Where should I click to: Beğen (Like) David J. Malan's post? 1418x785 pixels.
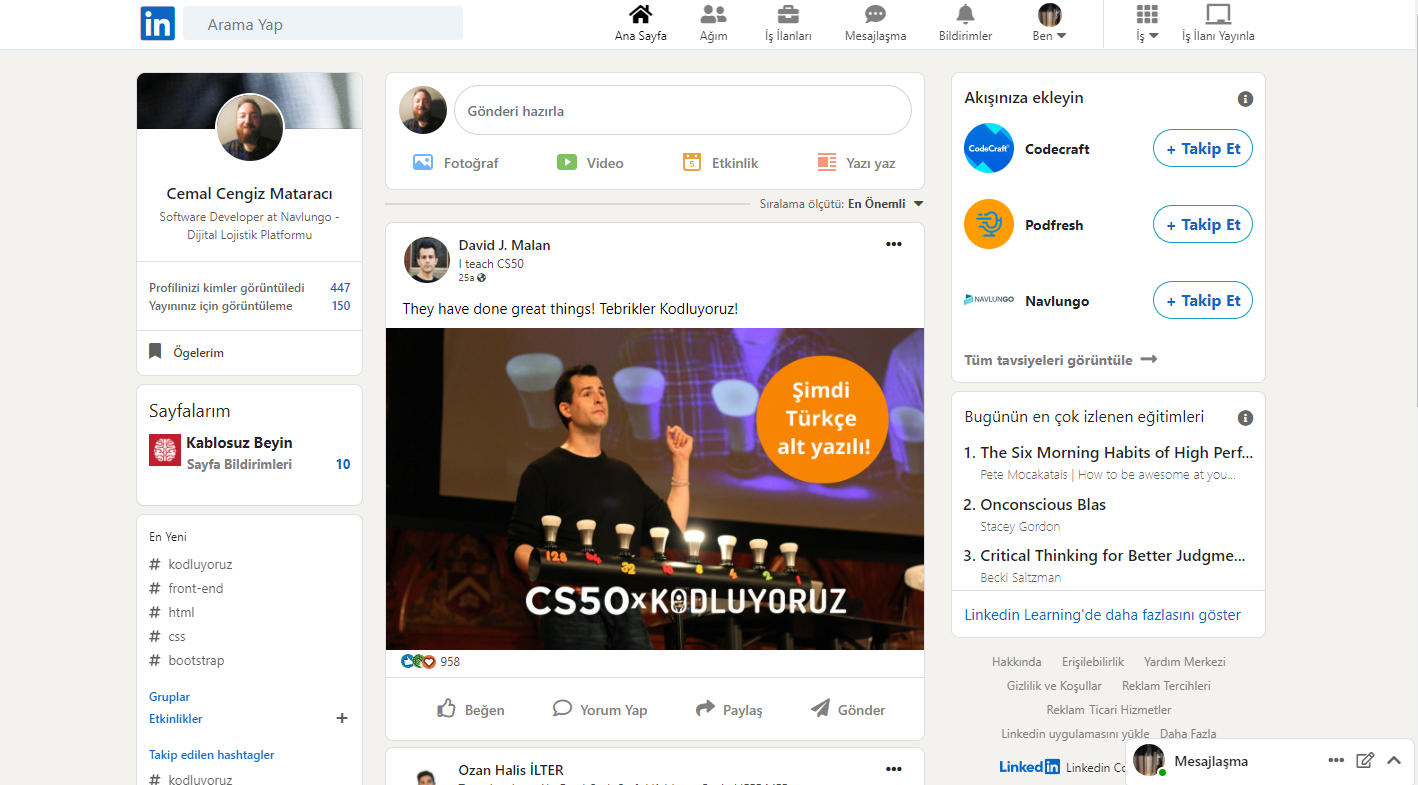click(x=470, y=709)
